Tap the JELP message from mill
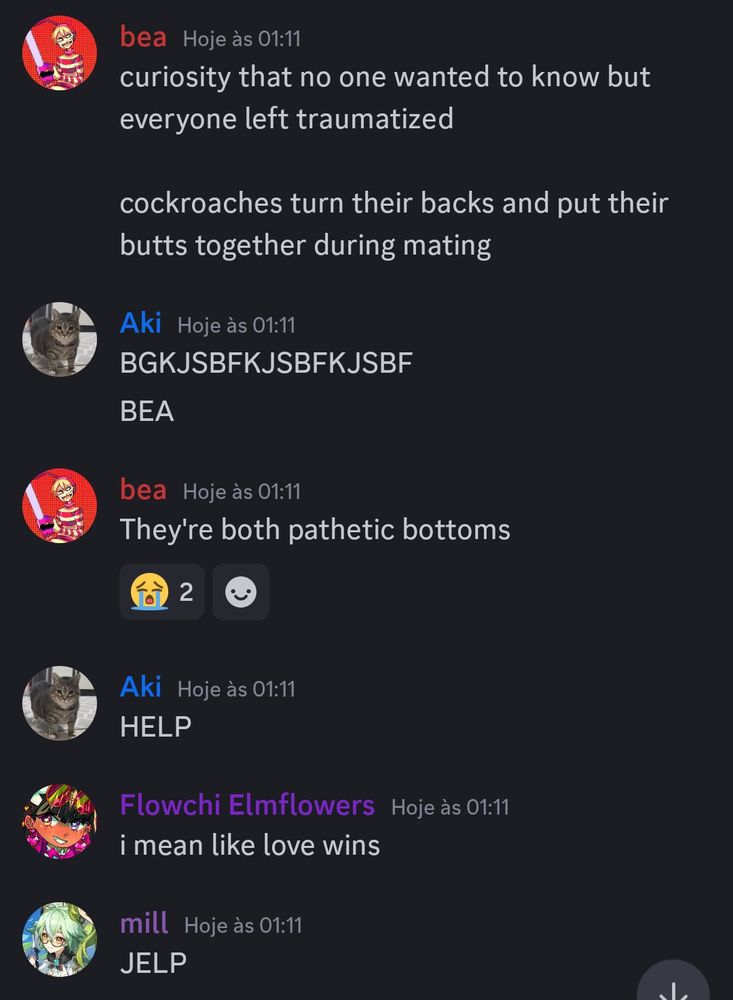733x1000 pixels. pos(153,963)
